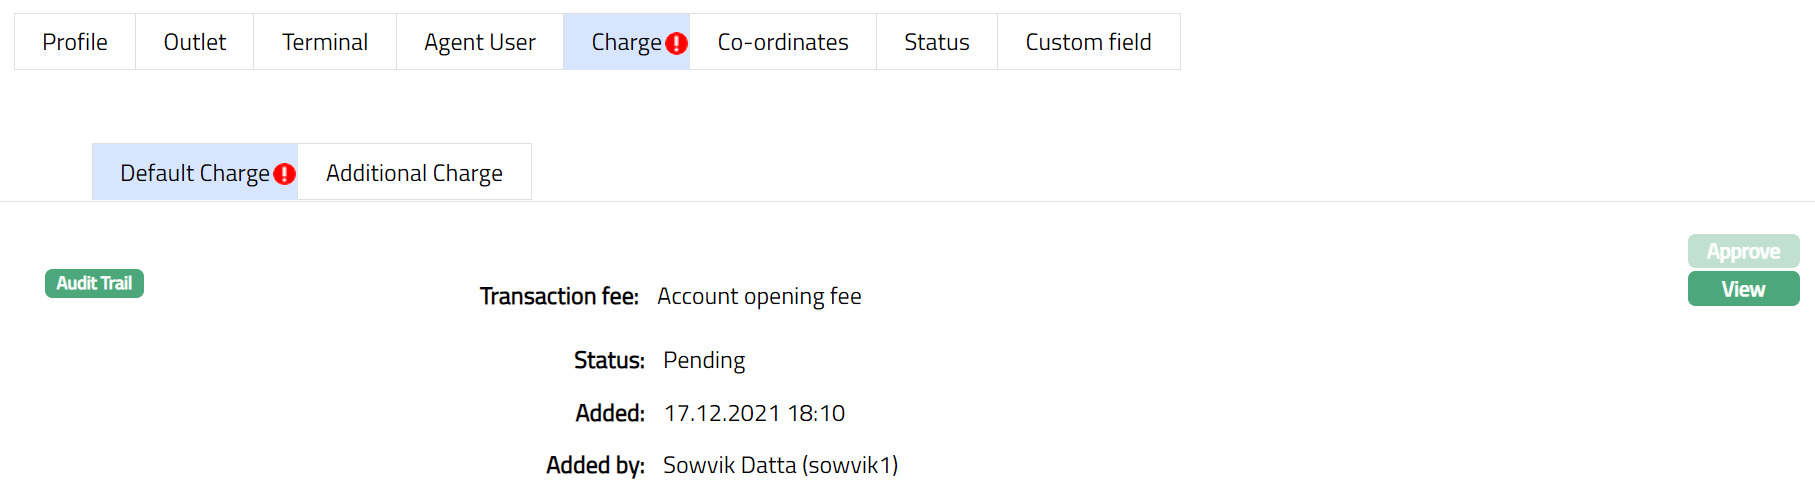
Task: Click the Account opening fee value
Action: pos(759,296)
